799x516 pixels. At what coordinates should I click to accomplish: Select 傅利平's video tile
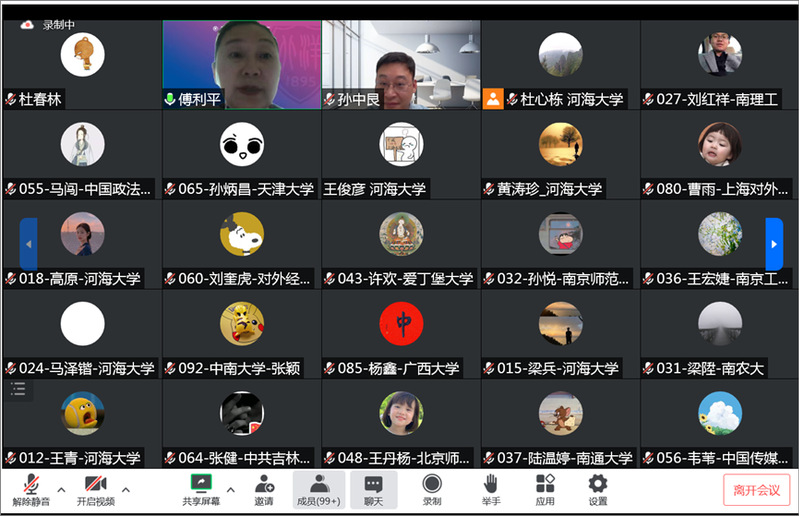click(241, 58)
